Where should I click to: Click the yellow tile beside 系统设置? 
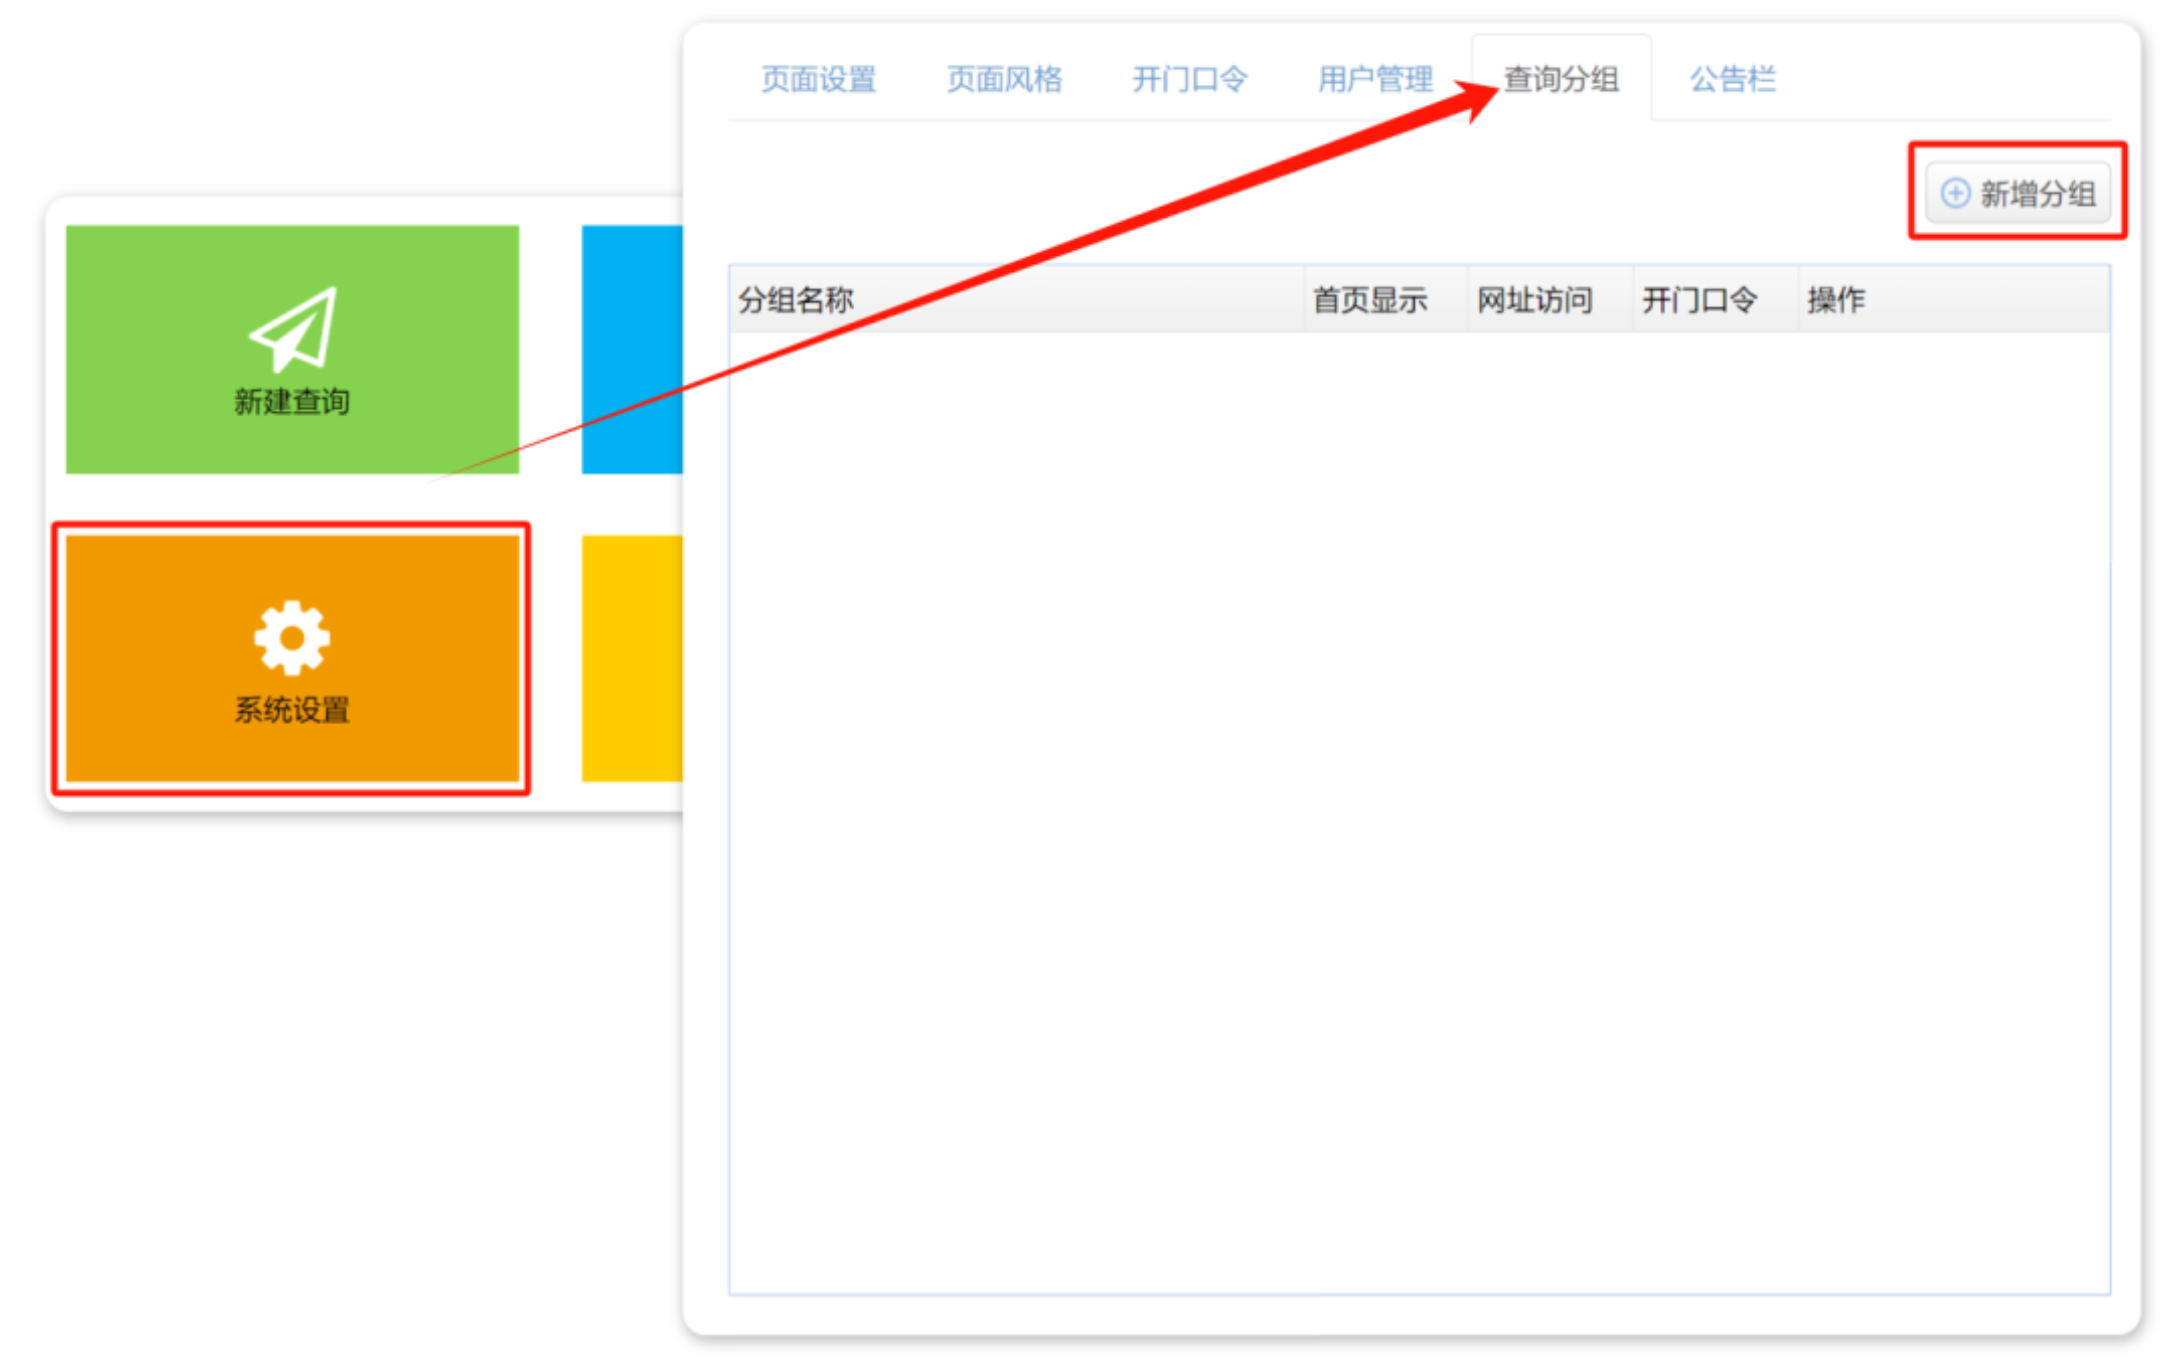(x=632, y=658)
